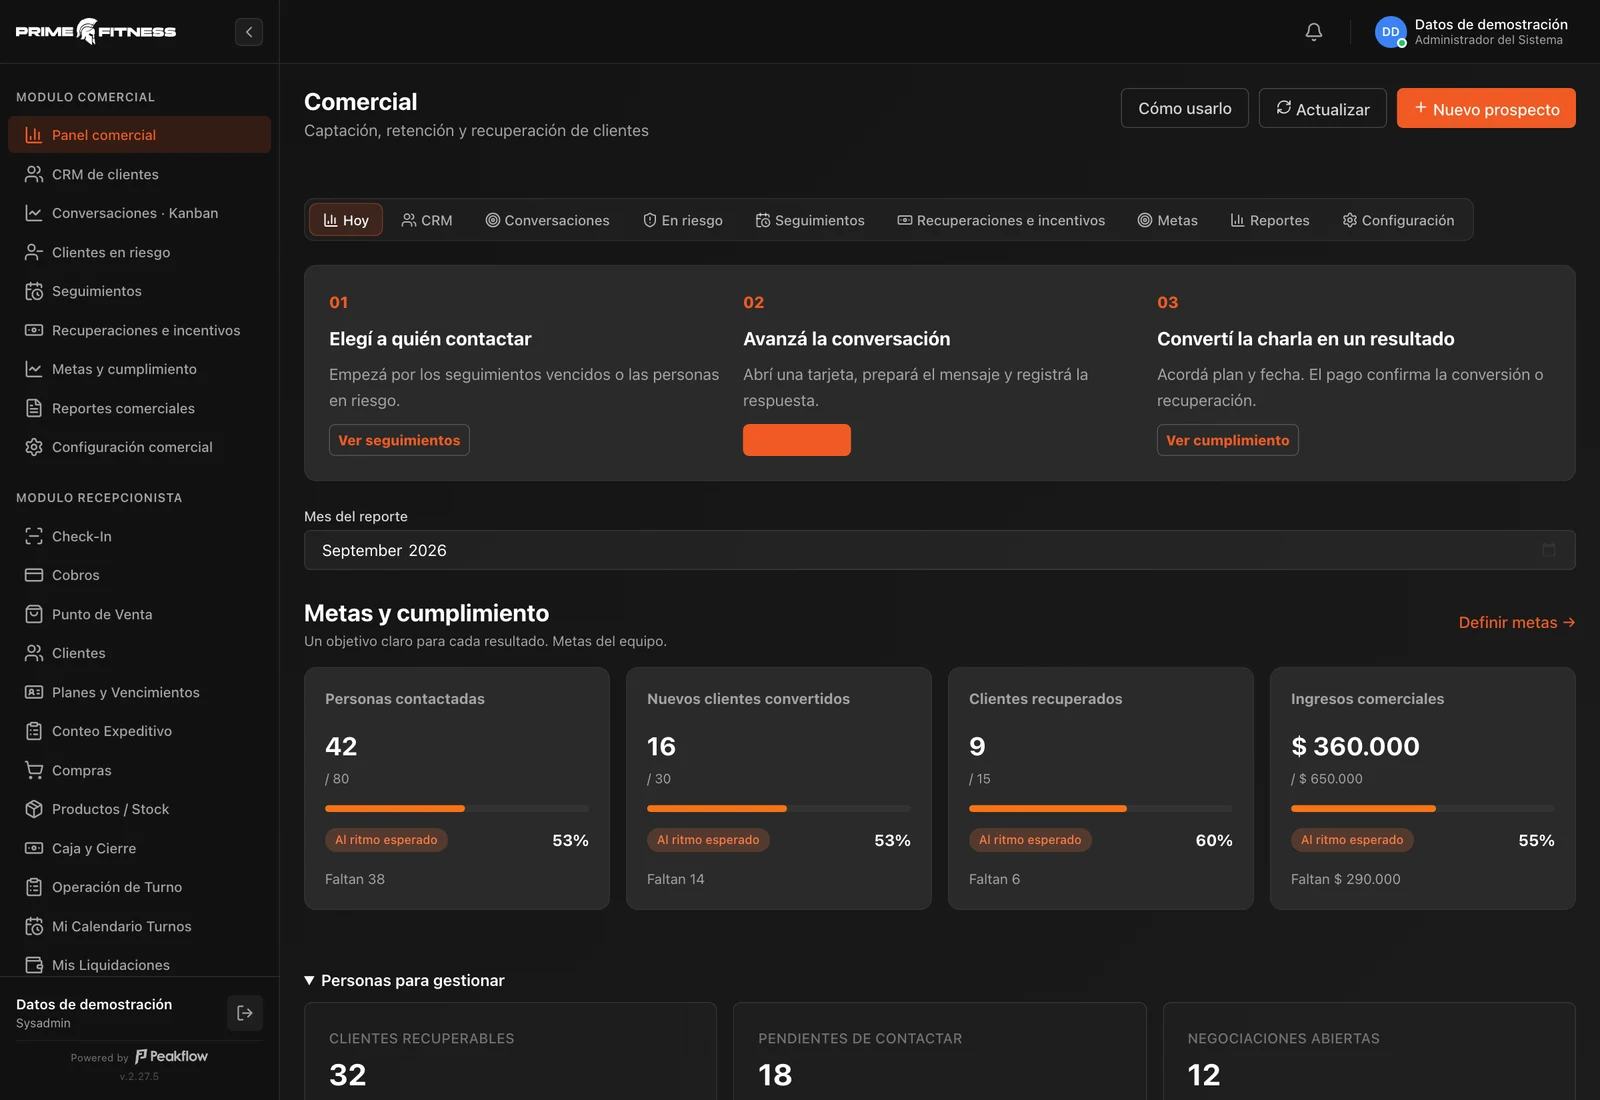Open the Conversaciones tab
Image resolution: width=1600 pixels, height=1100 pixels.
pos(547,220)
